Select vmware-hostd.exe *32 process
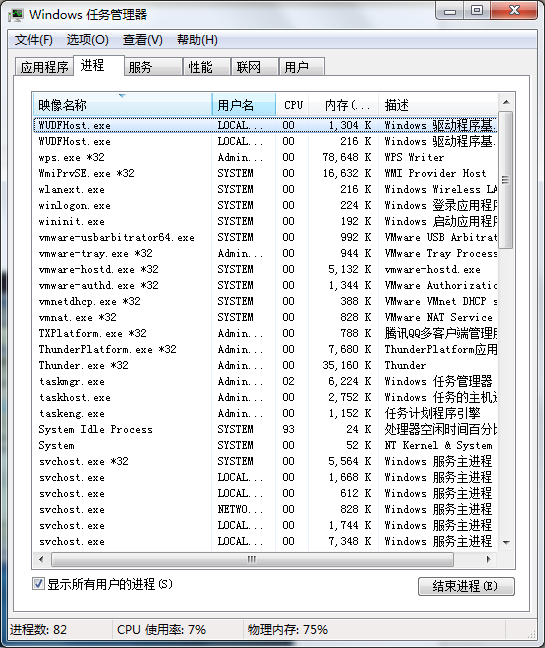This screenshot has height=648, width=545. [x=265, y=269]
